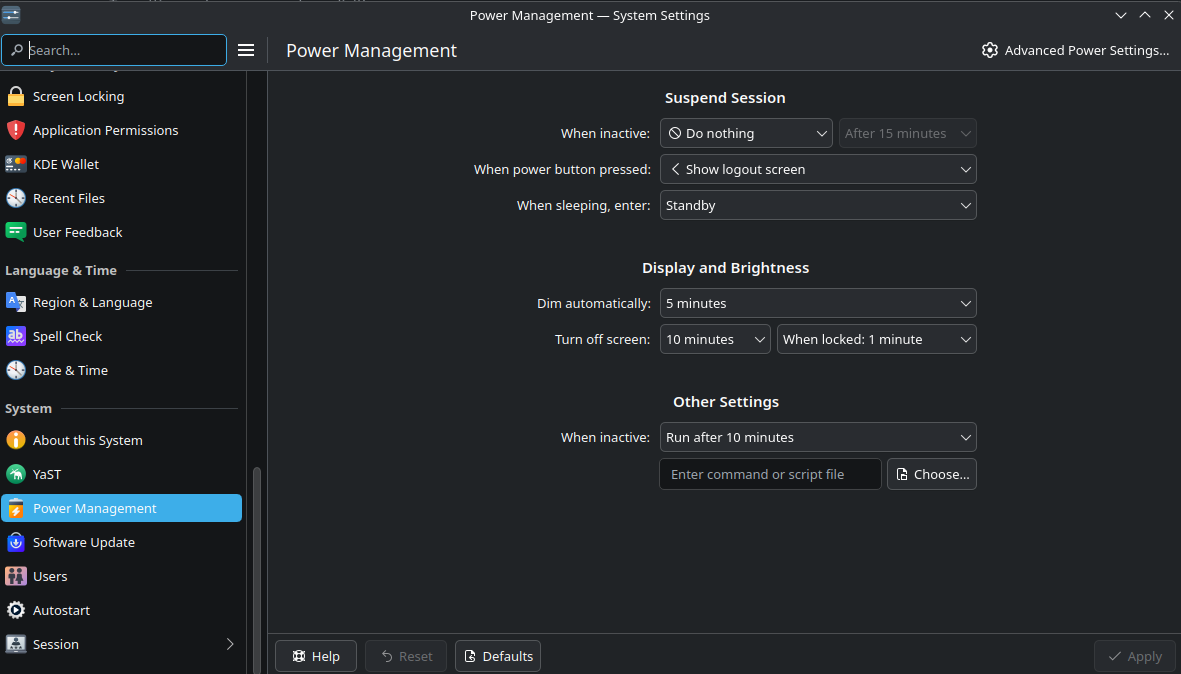Go to Users settings page
This screenshot has height=674, width=1181.
point(50,577)
